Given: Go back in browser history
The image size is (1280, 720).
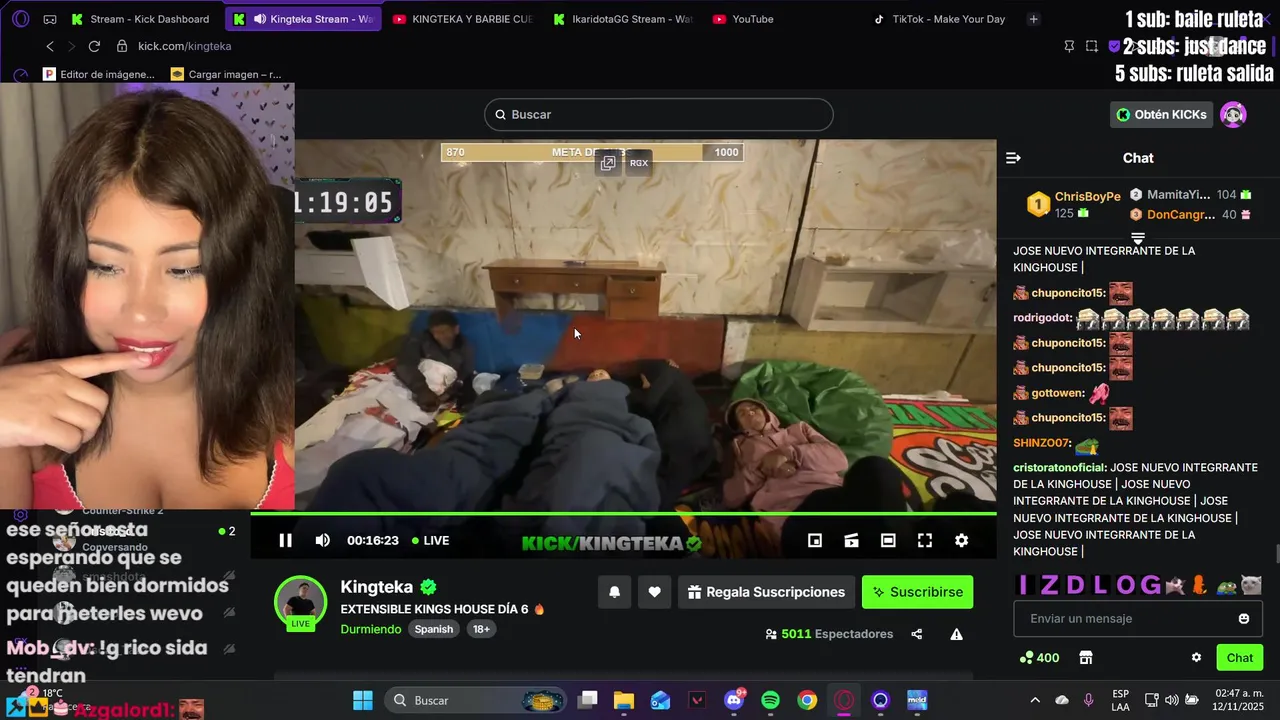Looking at the screenshot, I should click(50, 46).
